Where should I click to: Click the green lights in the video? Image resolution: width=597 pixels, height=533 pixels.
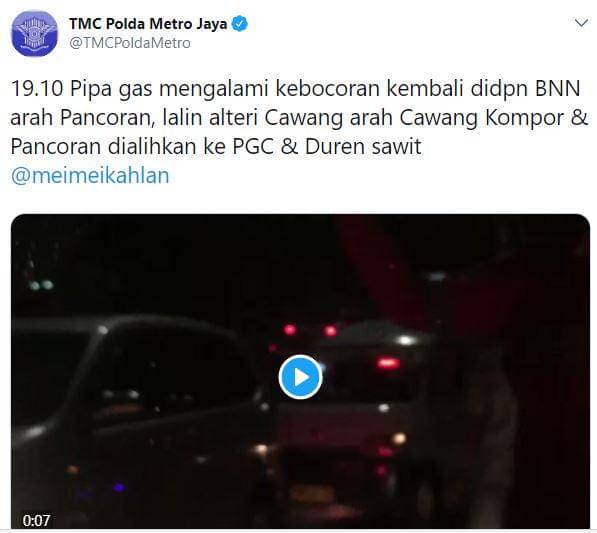(x=41, y=285)
